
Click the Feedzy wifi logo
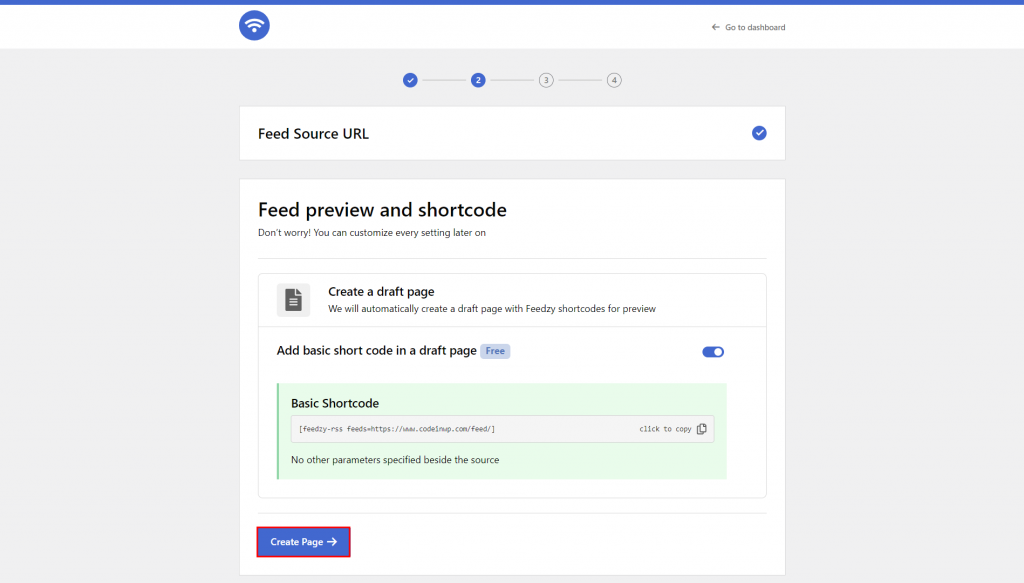click(x=253, y=25)
